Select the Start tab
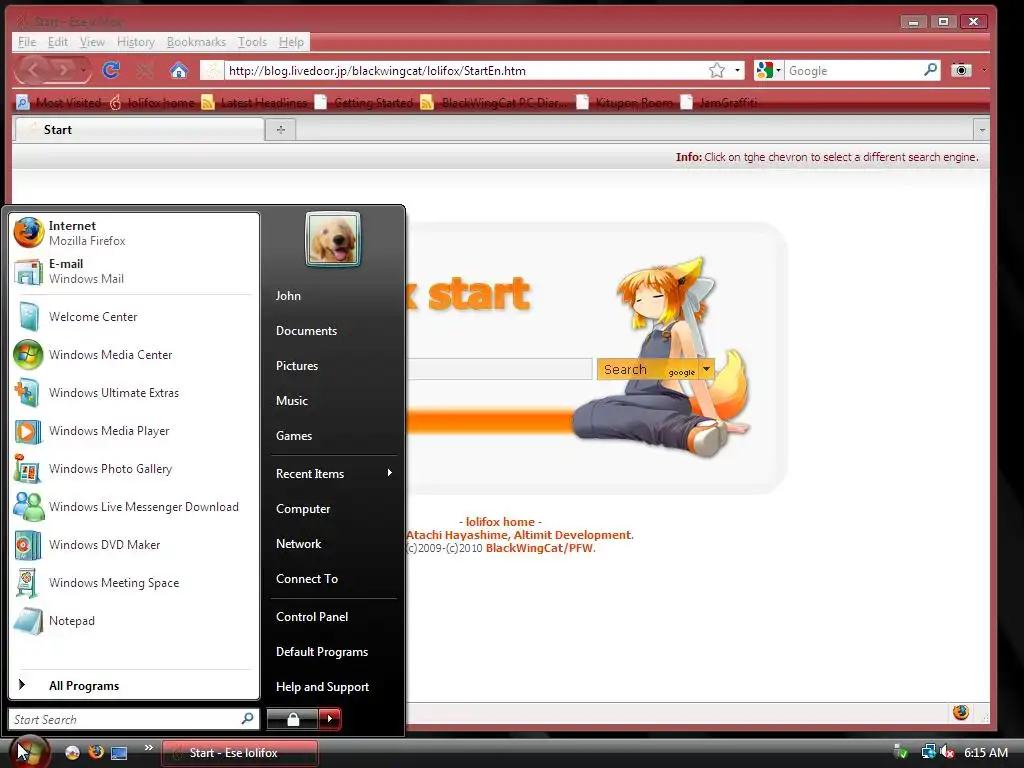Image resolution: width=1024 pixels, height=768 pixels. 139,130
